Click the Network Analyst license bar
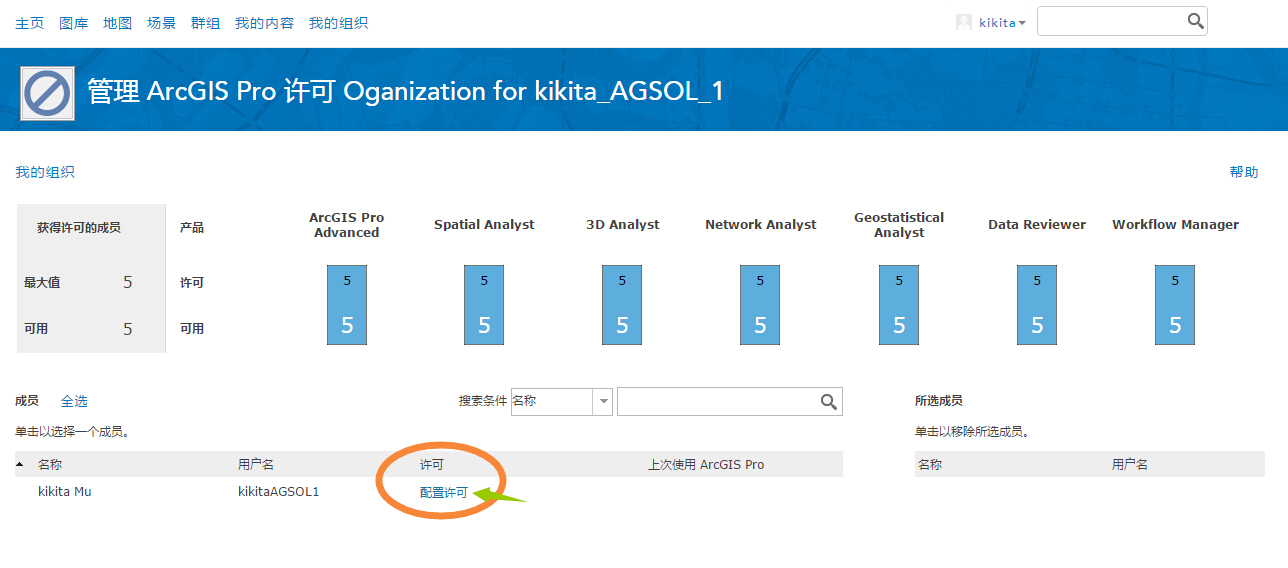The image size is (1288, 568). point(760,305)
